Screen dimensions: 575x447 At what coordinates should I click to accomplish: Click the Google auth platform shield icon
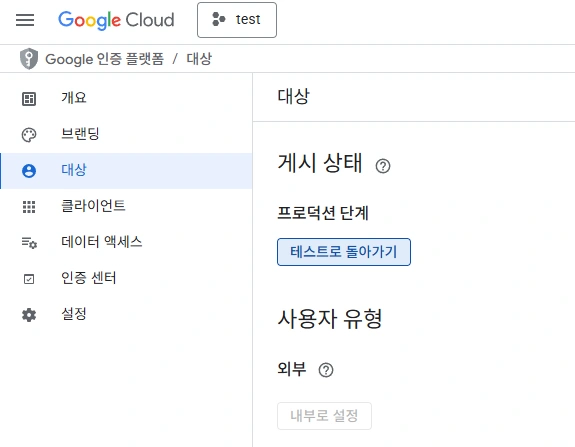coord(29,59)
